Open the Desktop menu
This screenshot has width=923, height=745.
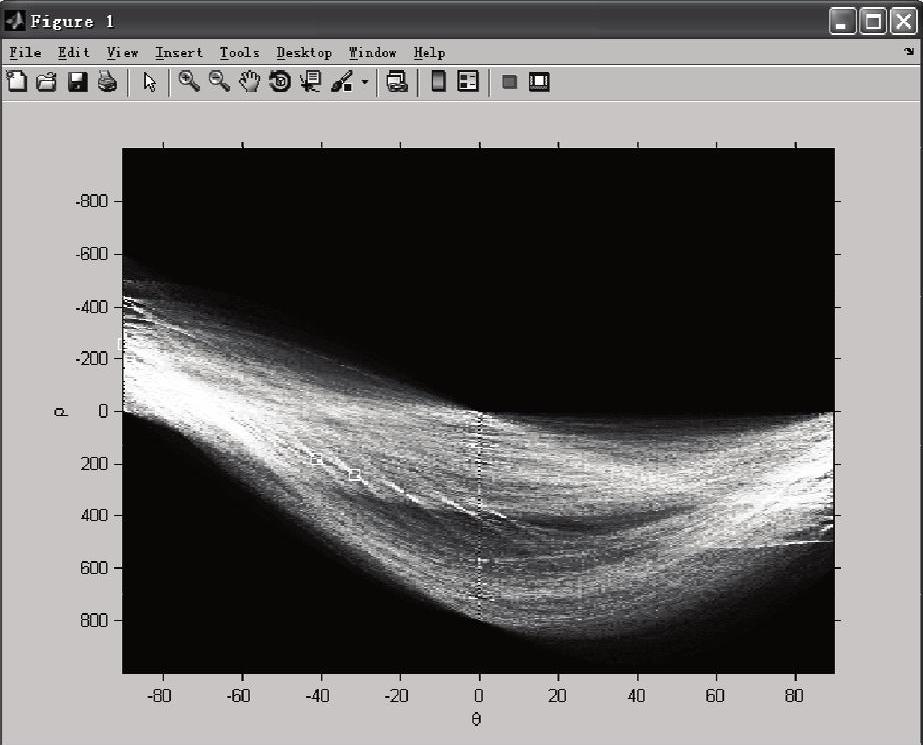click(x=304, y=52)
